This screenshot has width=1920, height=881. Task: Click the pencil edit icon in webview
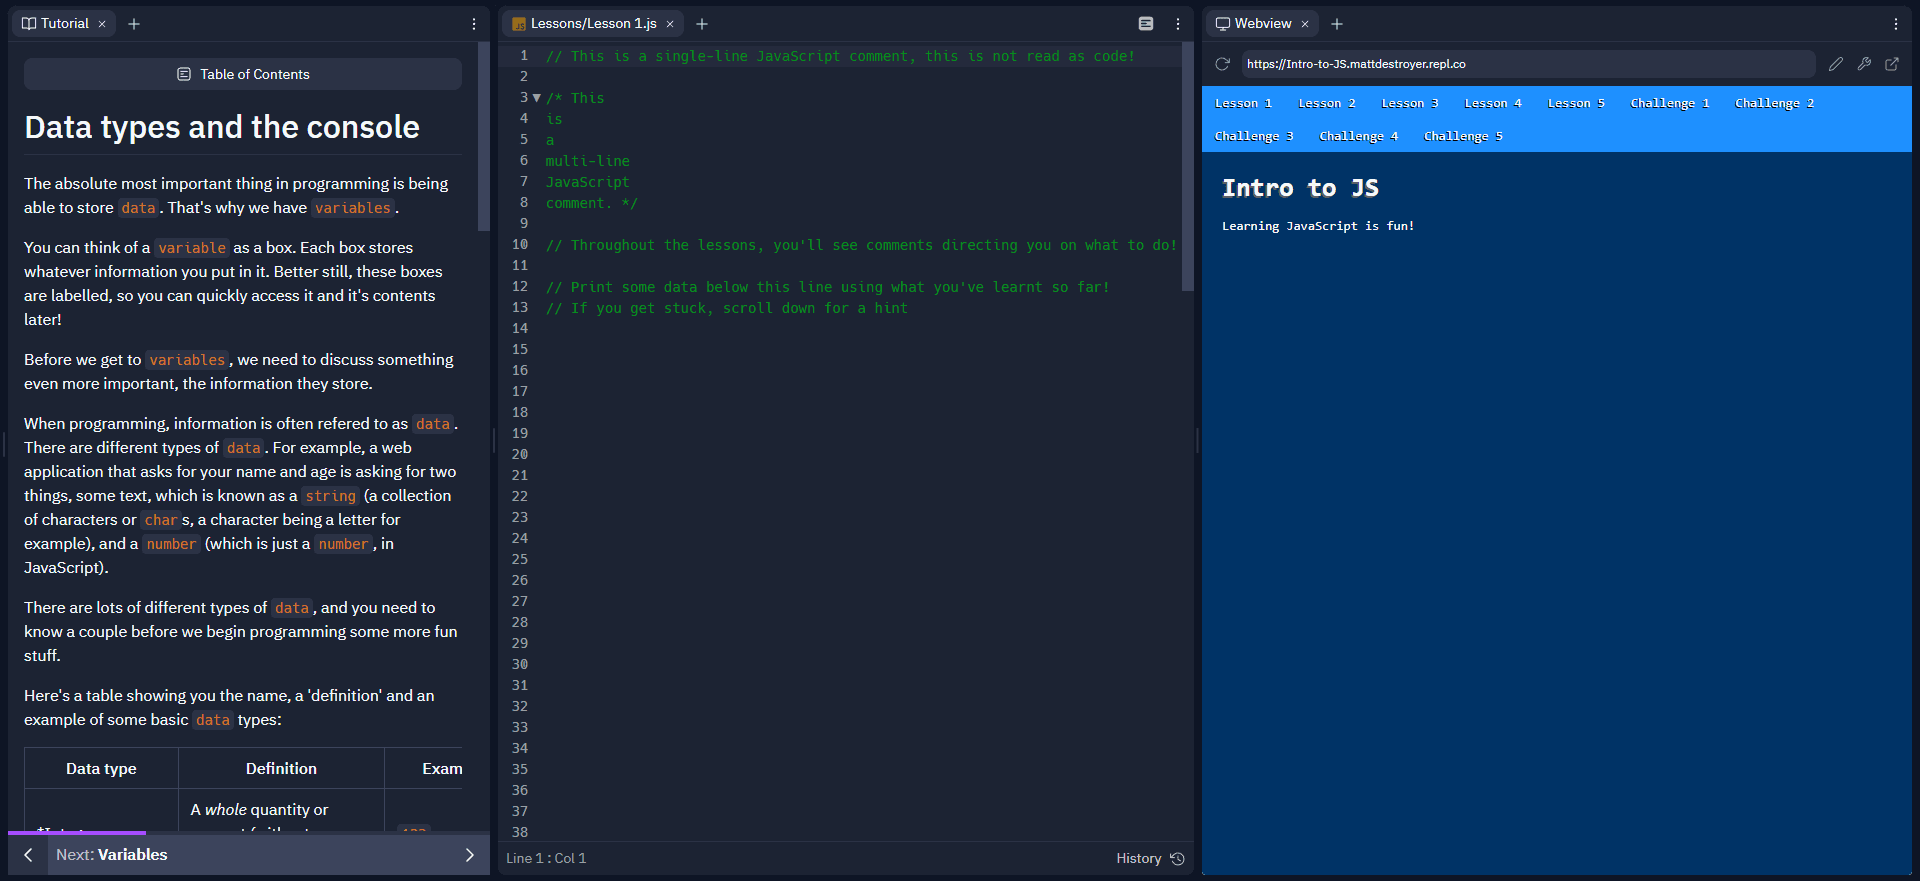1836,64
